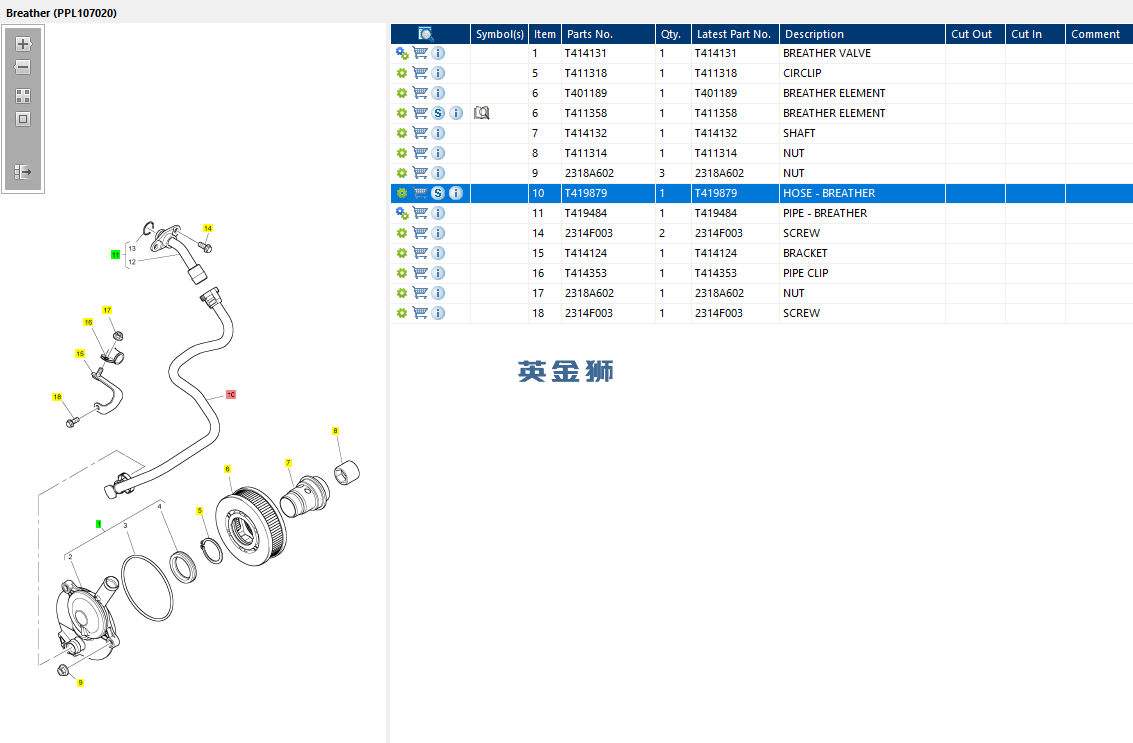Open assembly gears icon for T419484

(x=402, y=213)
